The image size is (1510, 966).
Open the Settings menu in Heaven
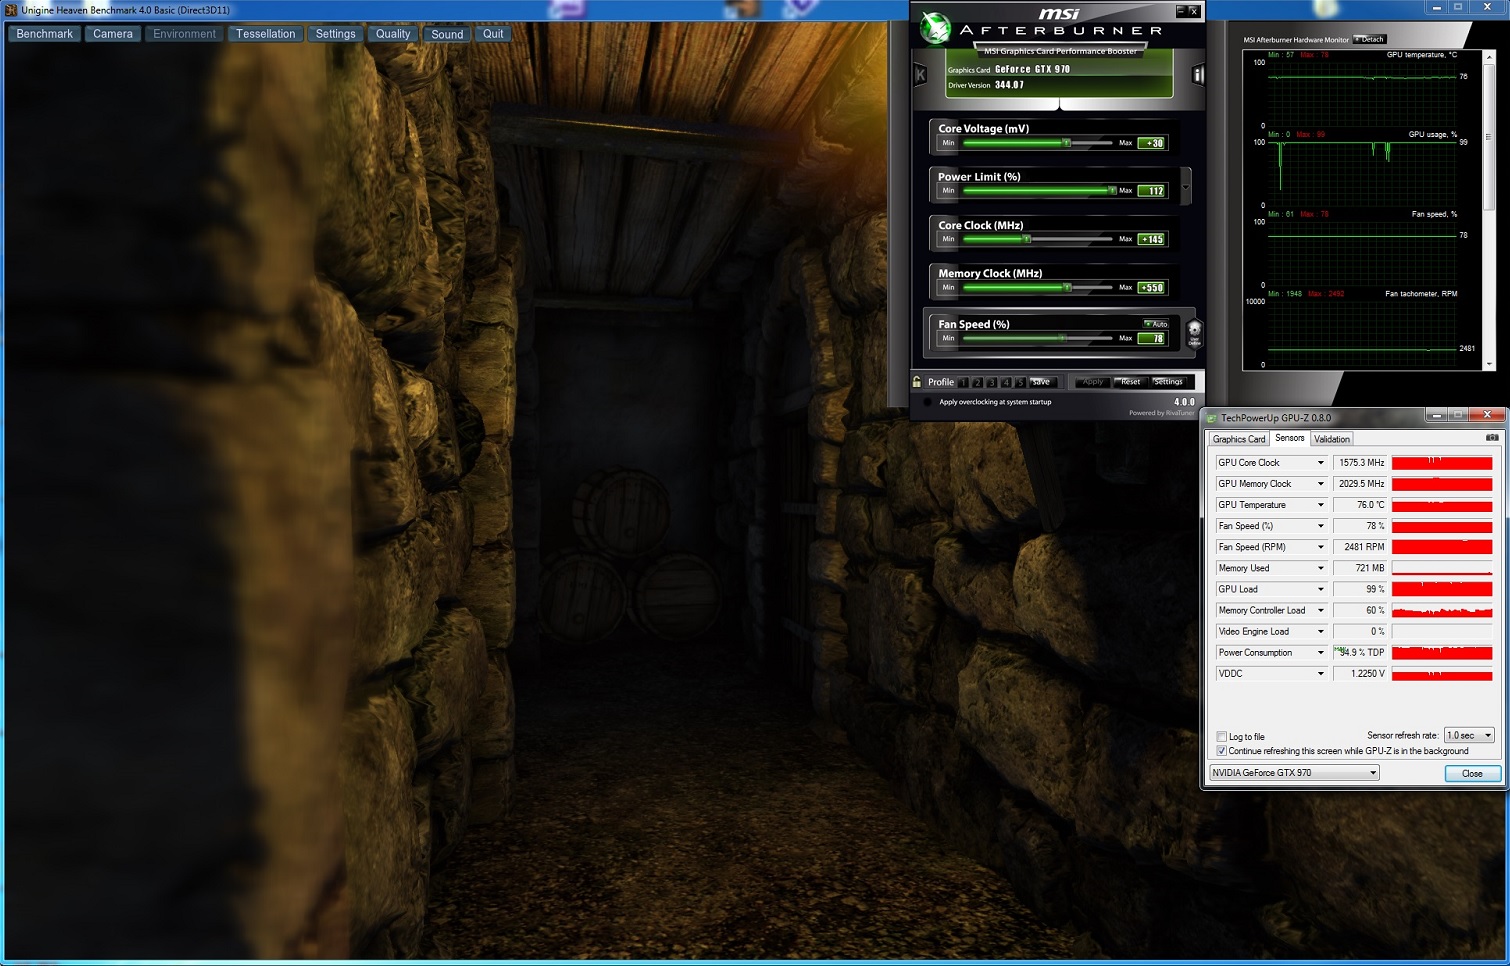[336, 34]
